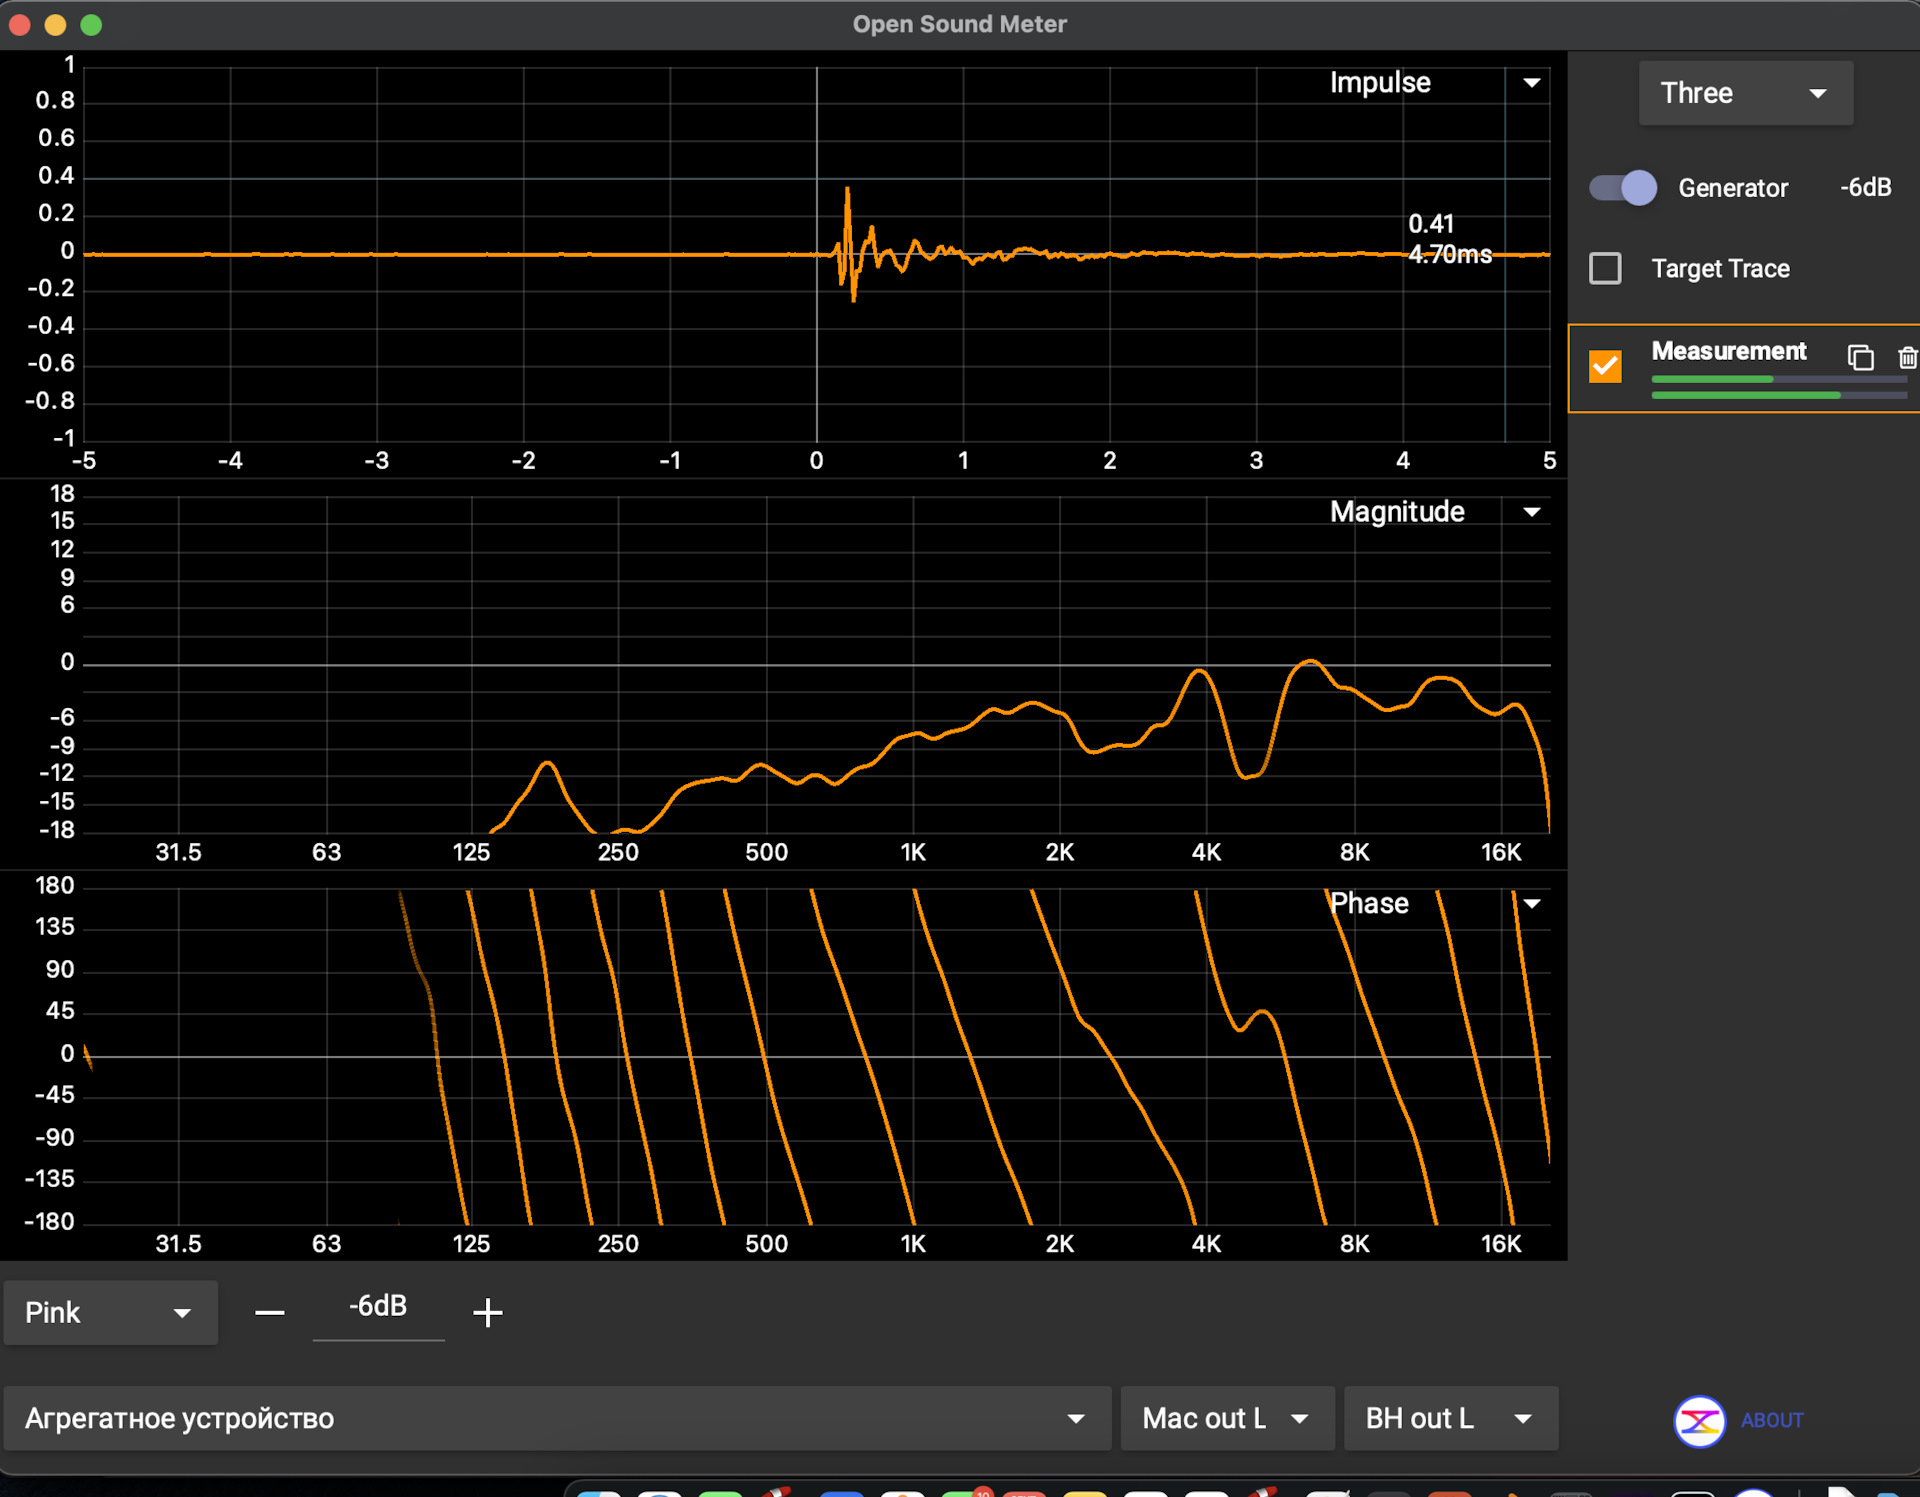Select the Measurement list item label
This screenshot has height=1497, width=1920.
(x=1728, y=351)
